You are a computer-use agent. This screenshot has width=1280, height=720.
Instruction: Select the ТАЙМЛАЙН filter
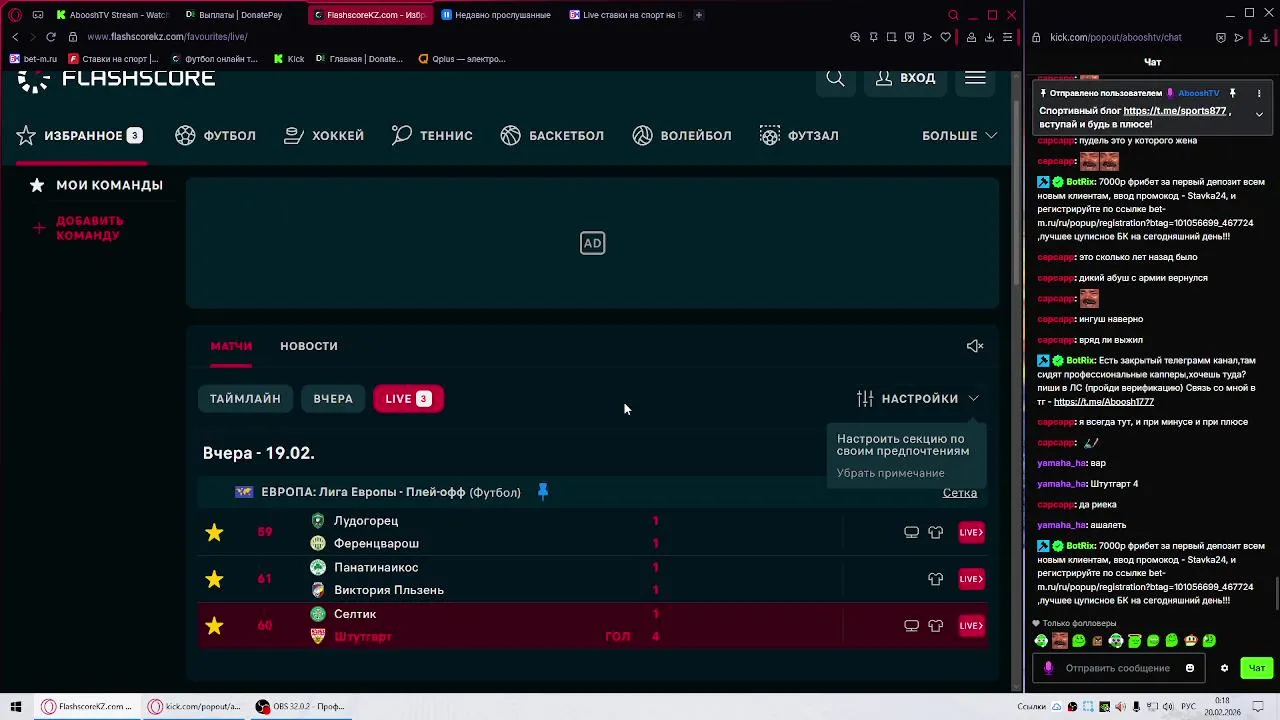pos(245,399)
